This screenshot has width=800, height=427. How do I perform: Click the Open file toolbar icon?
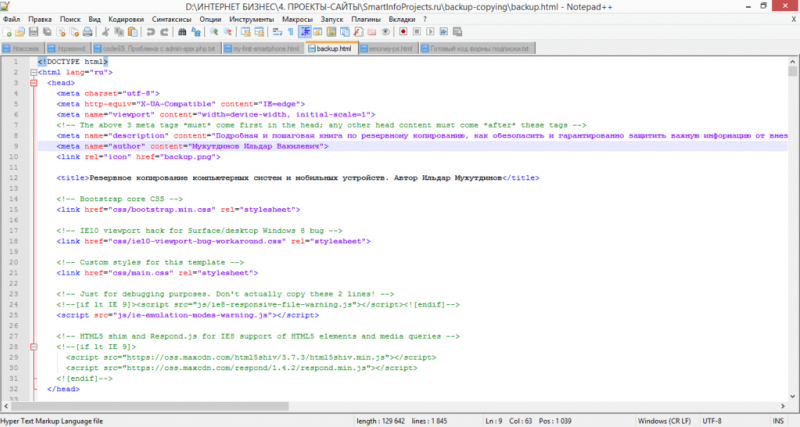[20, 32]
